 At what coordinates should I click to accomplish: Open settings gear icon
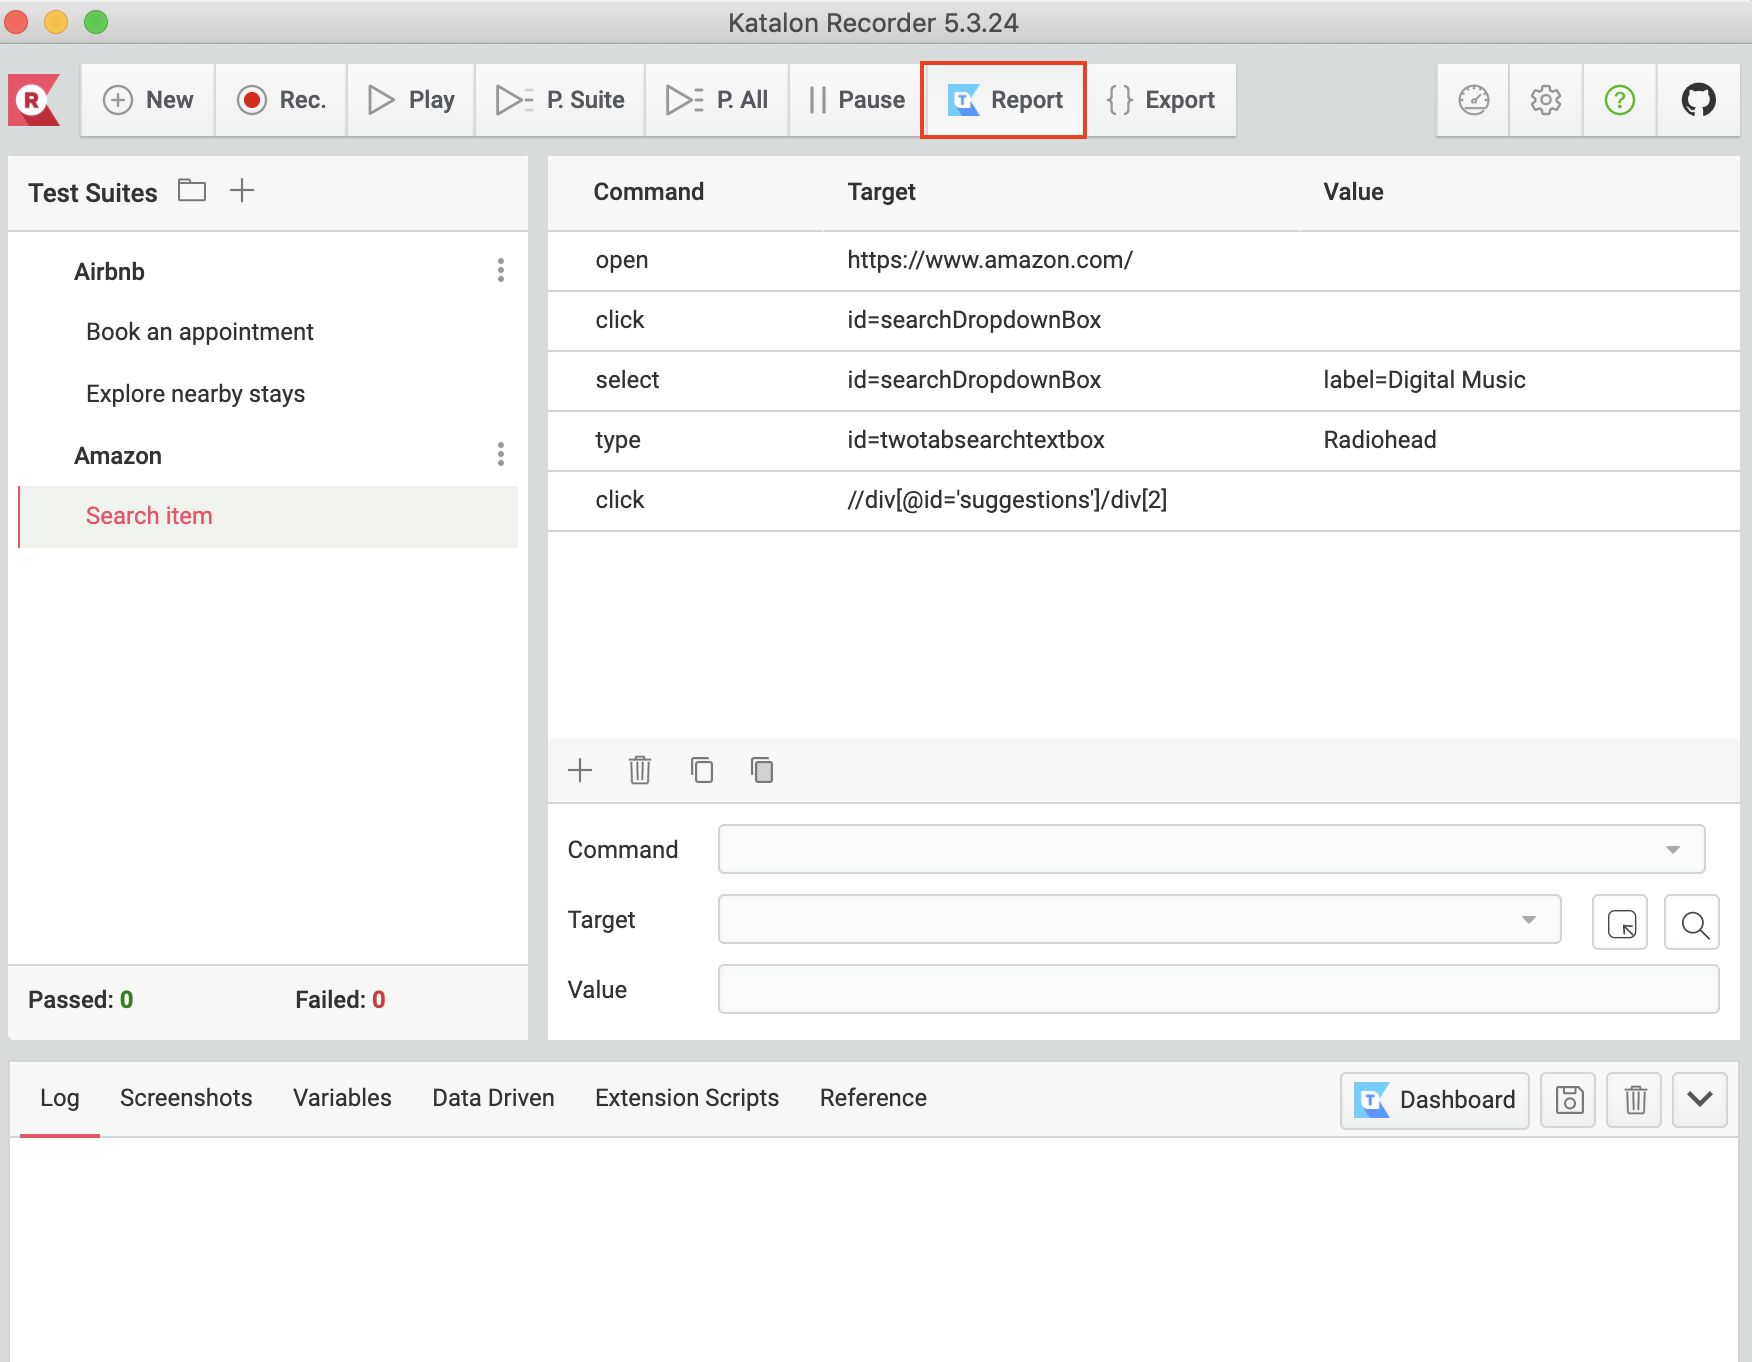click(1546, 100)
